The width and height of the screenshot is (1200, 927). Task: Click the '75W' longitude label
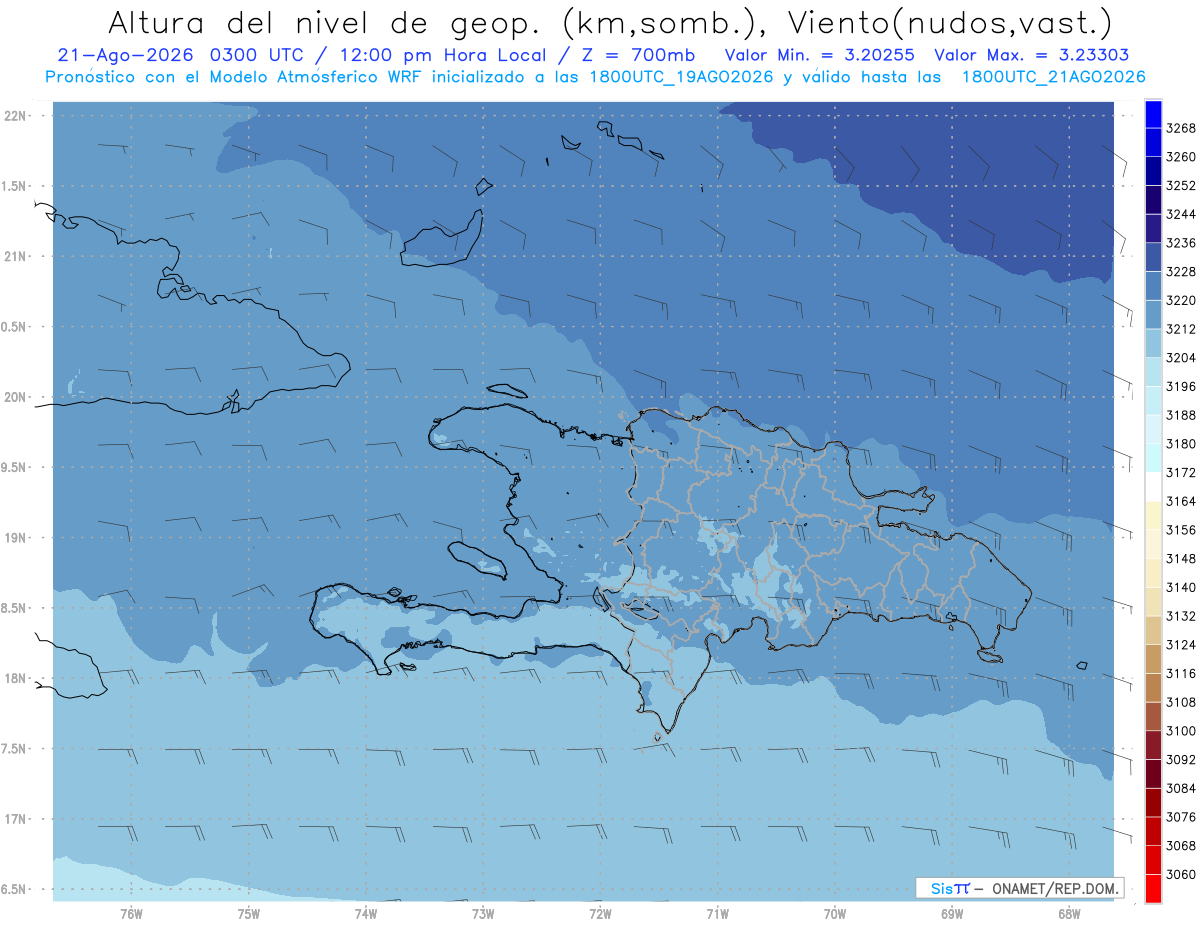(249, 914)
